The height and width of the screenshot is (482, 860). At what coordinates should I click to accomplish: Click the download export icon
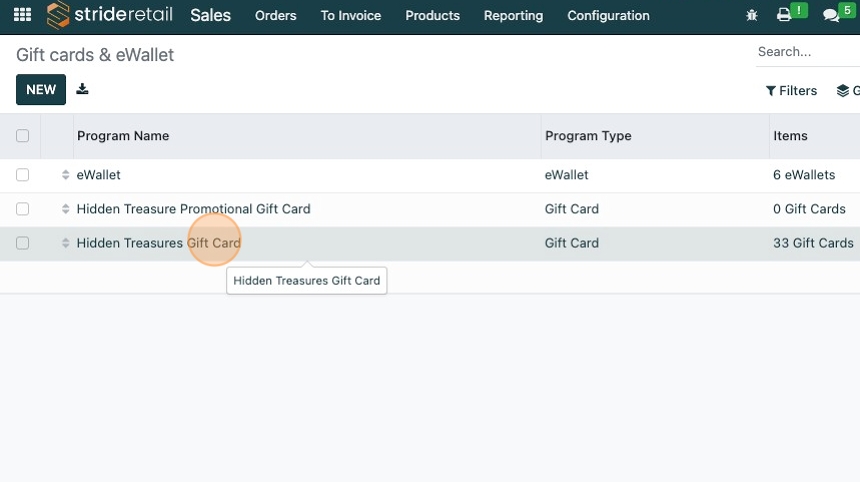(82, 89)
